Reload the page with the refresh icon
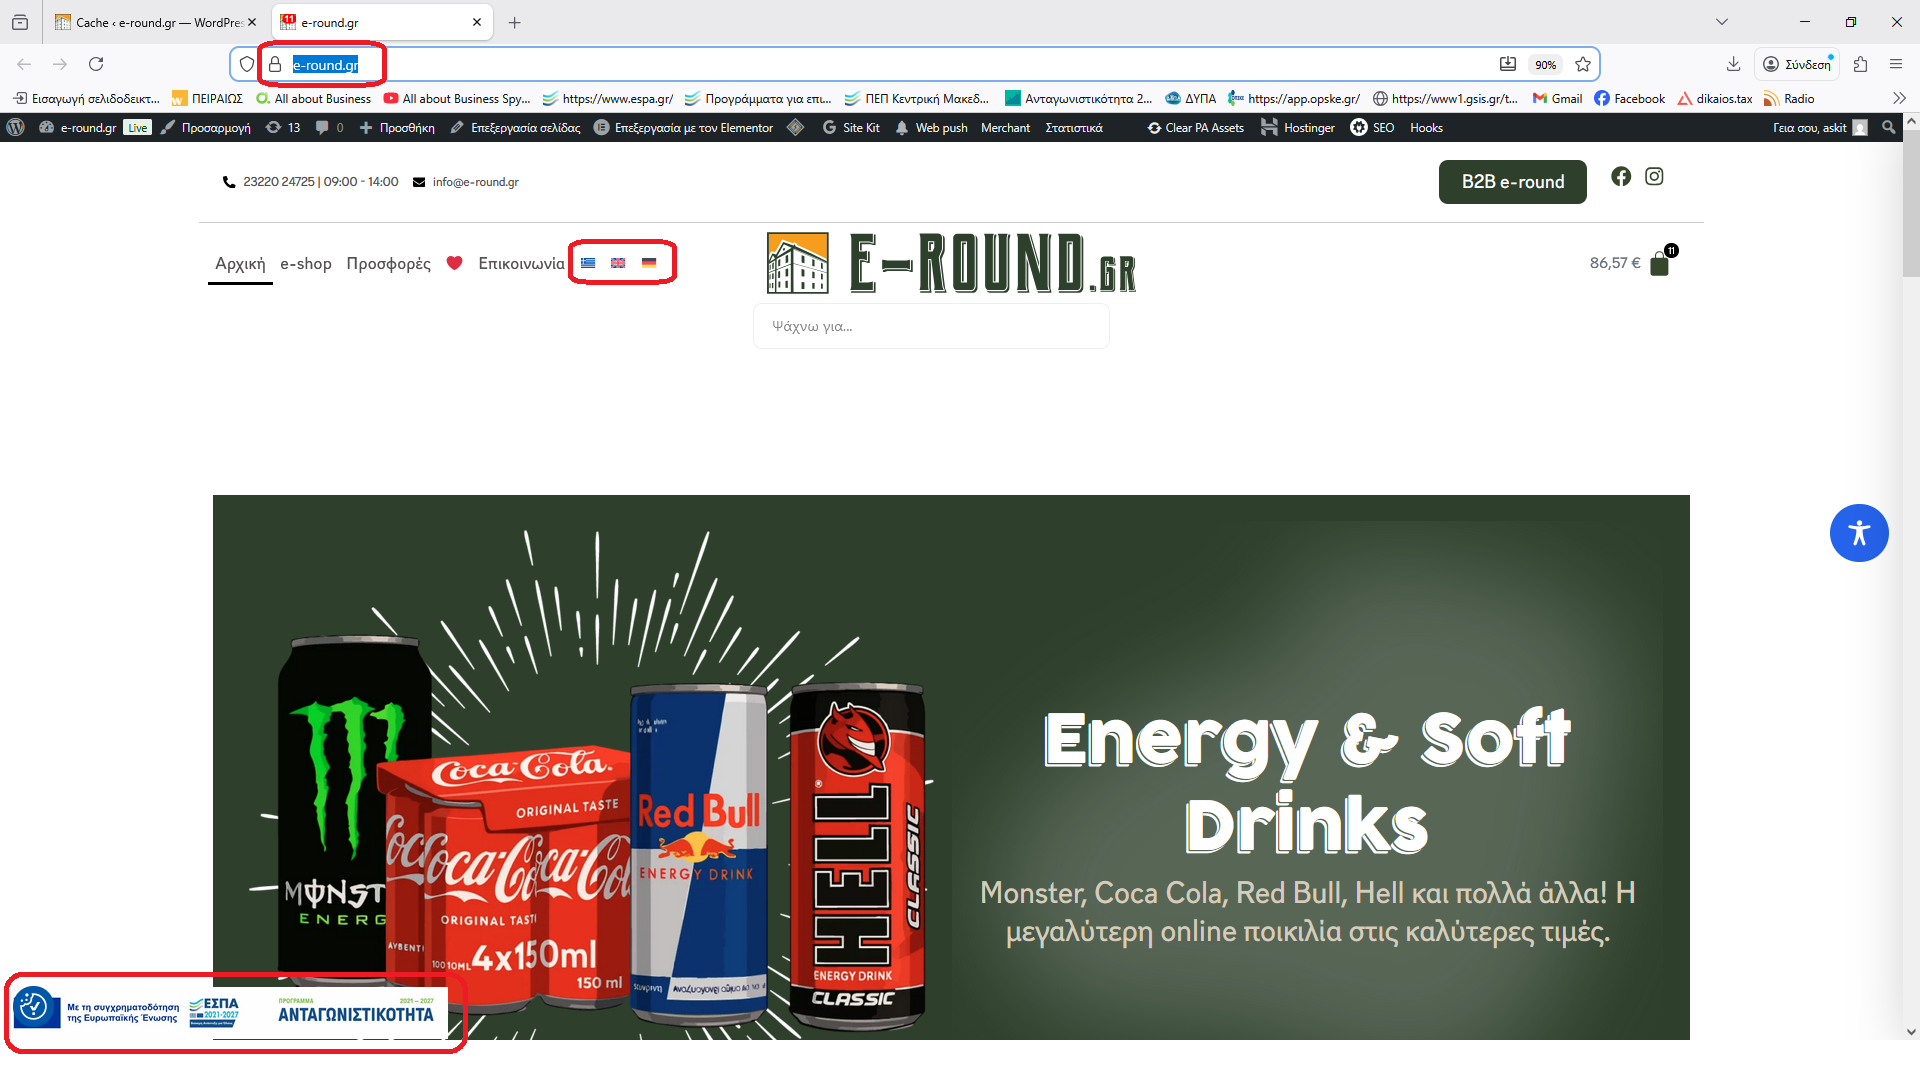This screenshot has height=1080, width=1920. (96, 64)
